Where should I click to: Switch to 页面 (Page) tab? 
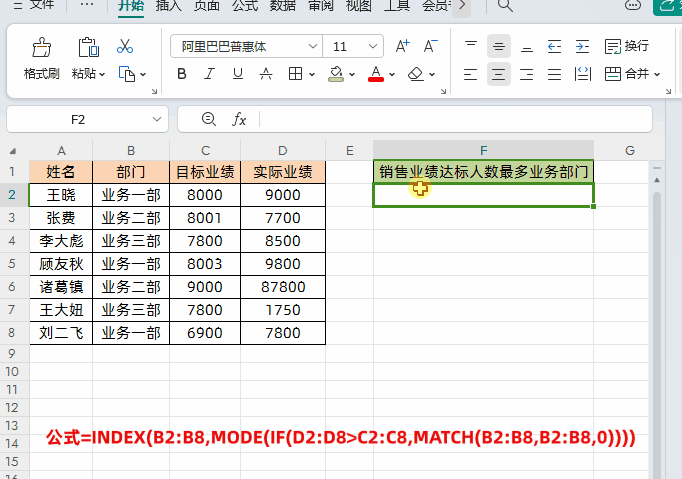point(207,6)
